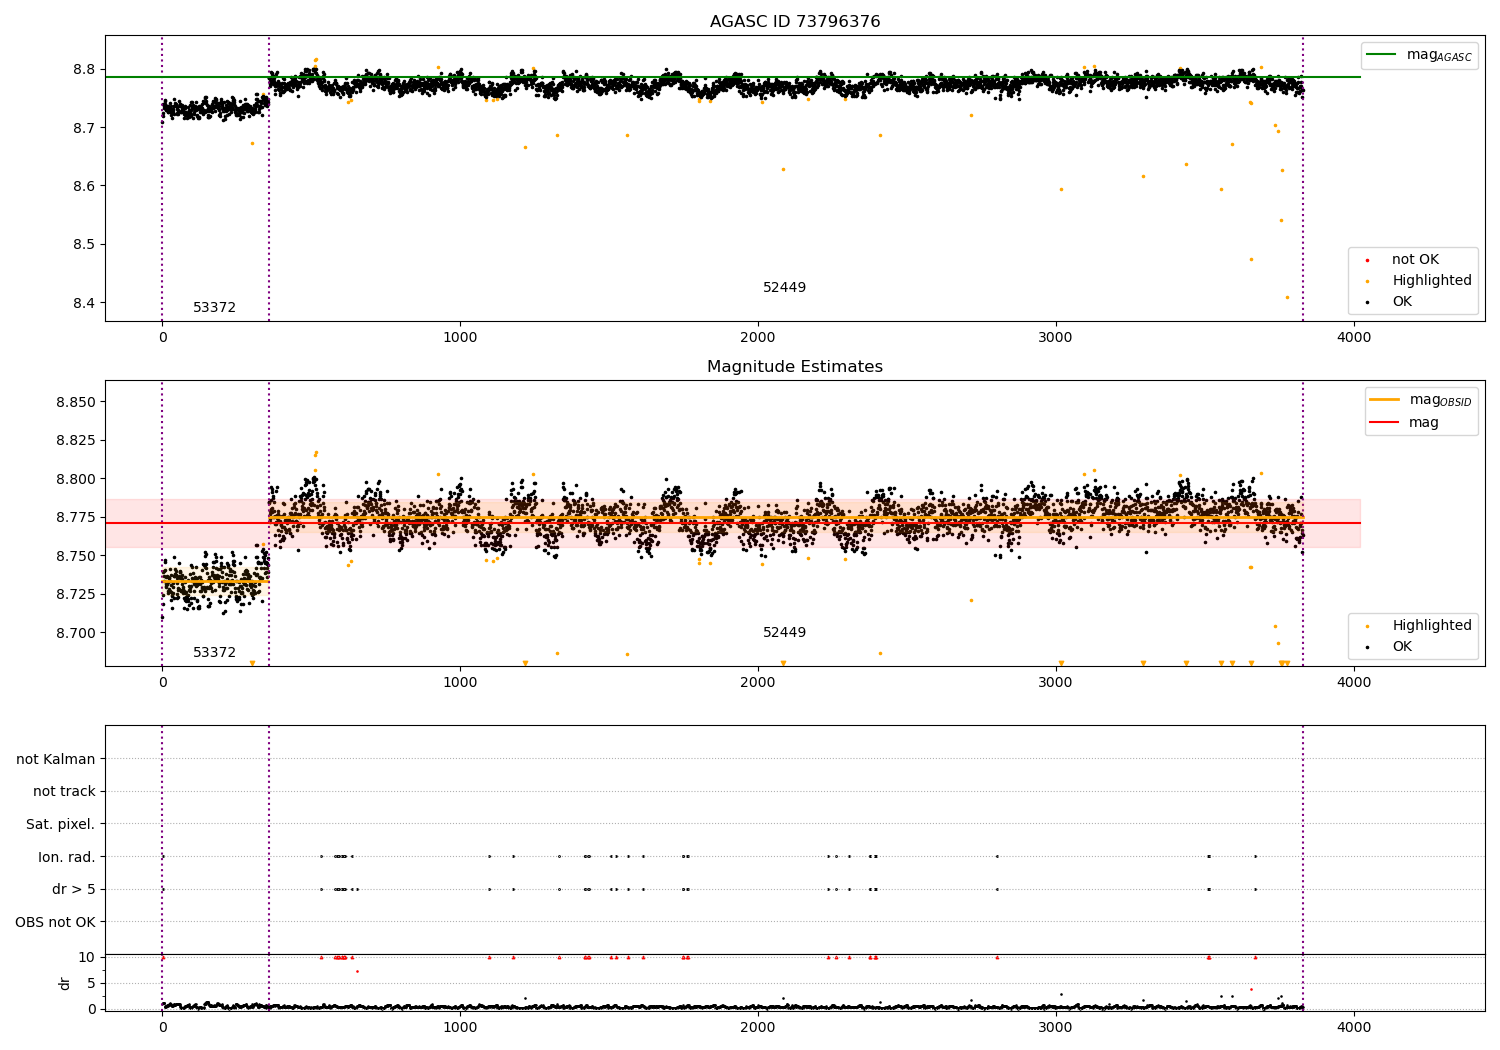Click the 52449 obsid label in middle plot
This screenshot has width=1500, height=1050.
(784, 633)
